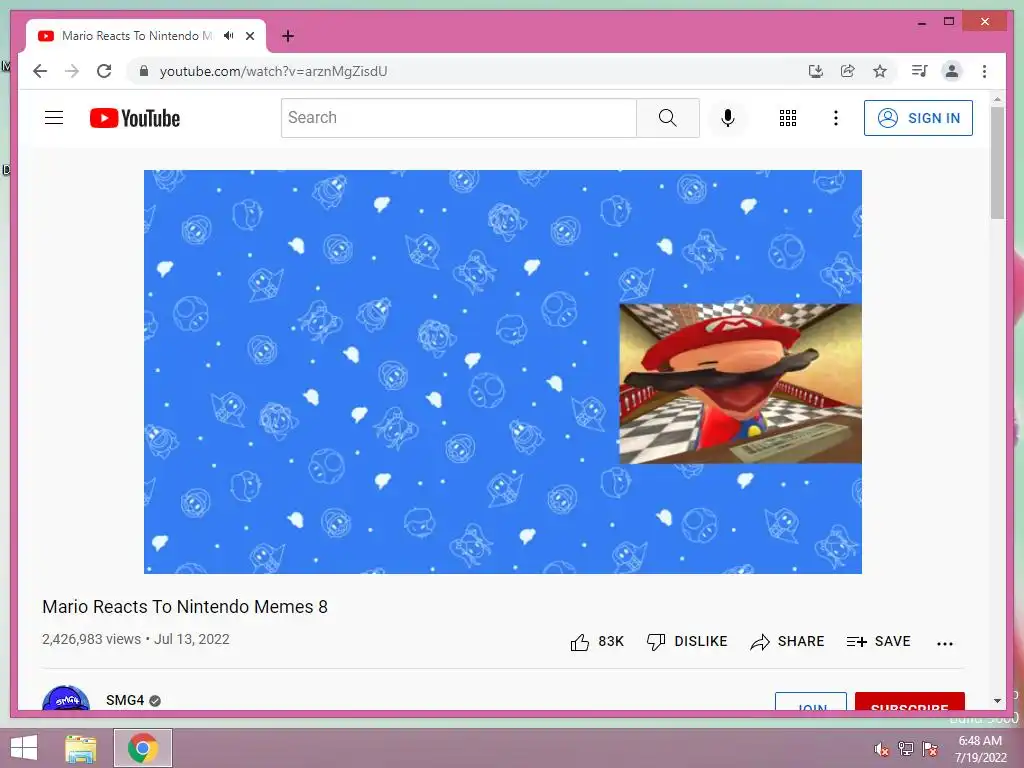This screenshot has height=768, width=1024.
Task: Maximize the Chrome window
Action: 949,22
